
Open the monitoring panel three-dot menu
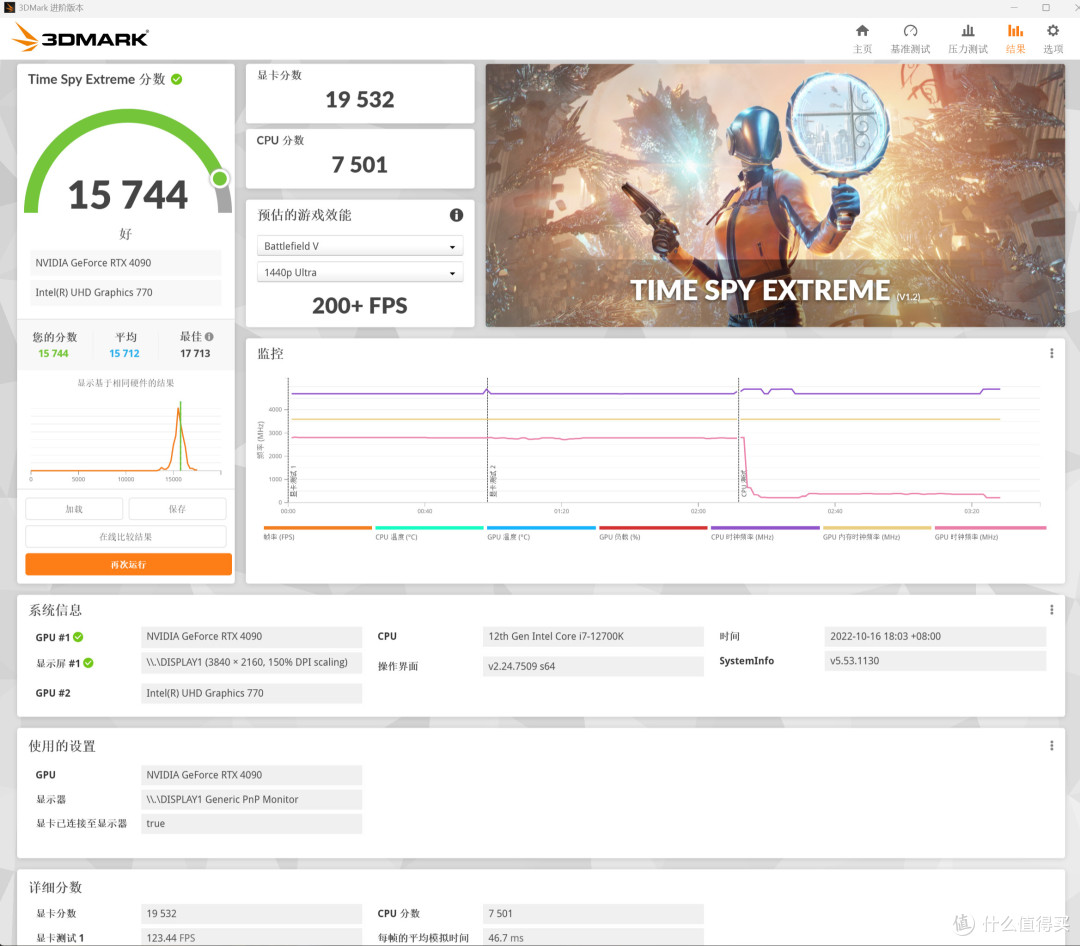click(x=1051, y=353)
